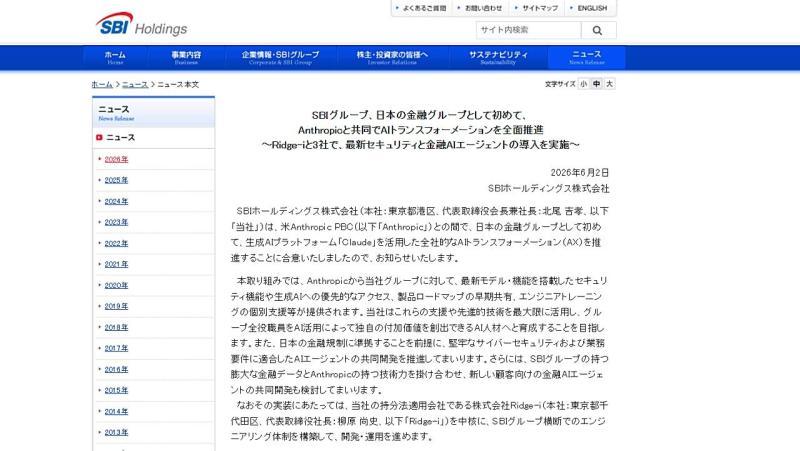
Task: Open 2023年 news archive
Action: (116, 222)
